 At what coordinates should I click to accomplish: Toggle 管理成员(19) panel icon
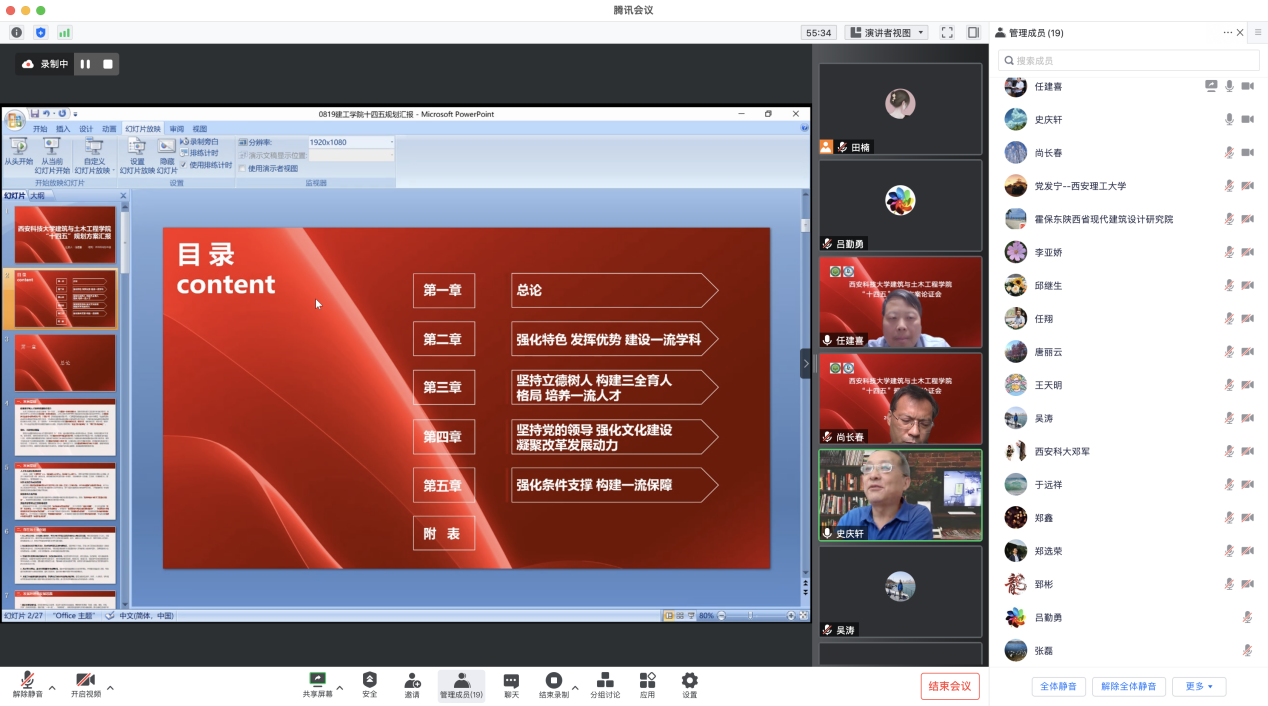pos(461,680)
